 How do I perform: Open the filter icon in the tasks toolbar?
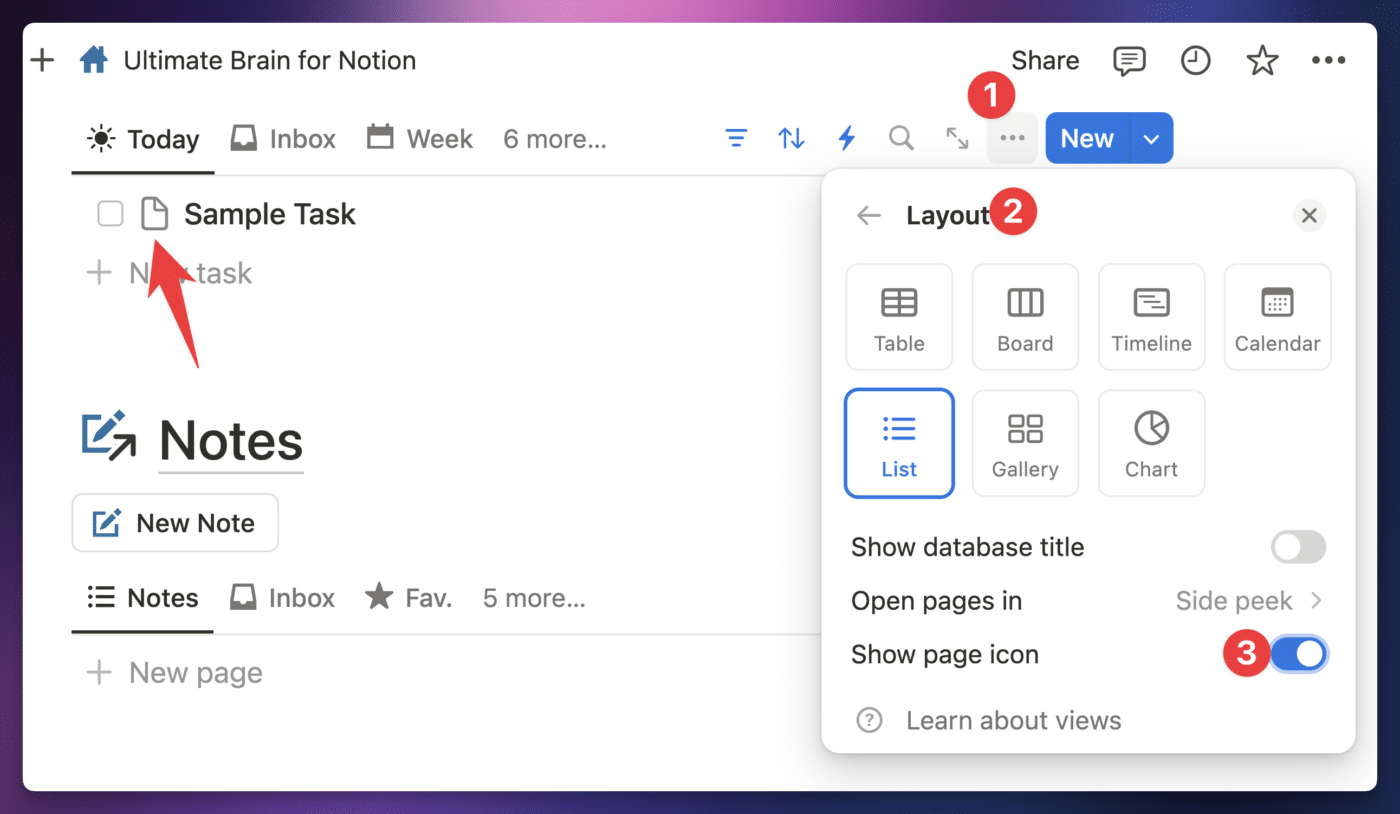pyautogui.click(x=736, y=138)
